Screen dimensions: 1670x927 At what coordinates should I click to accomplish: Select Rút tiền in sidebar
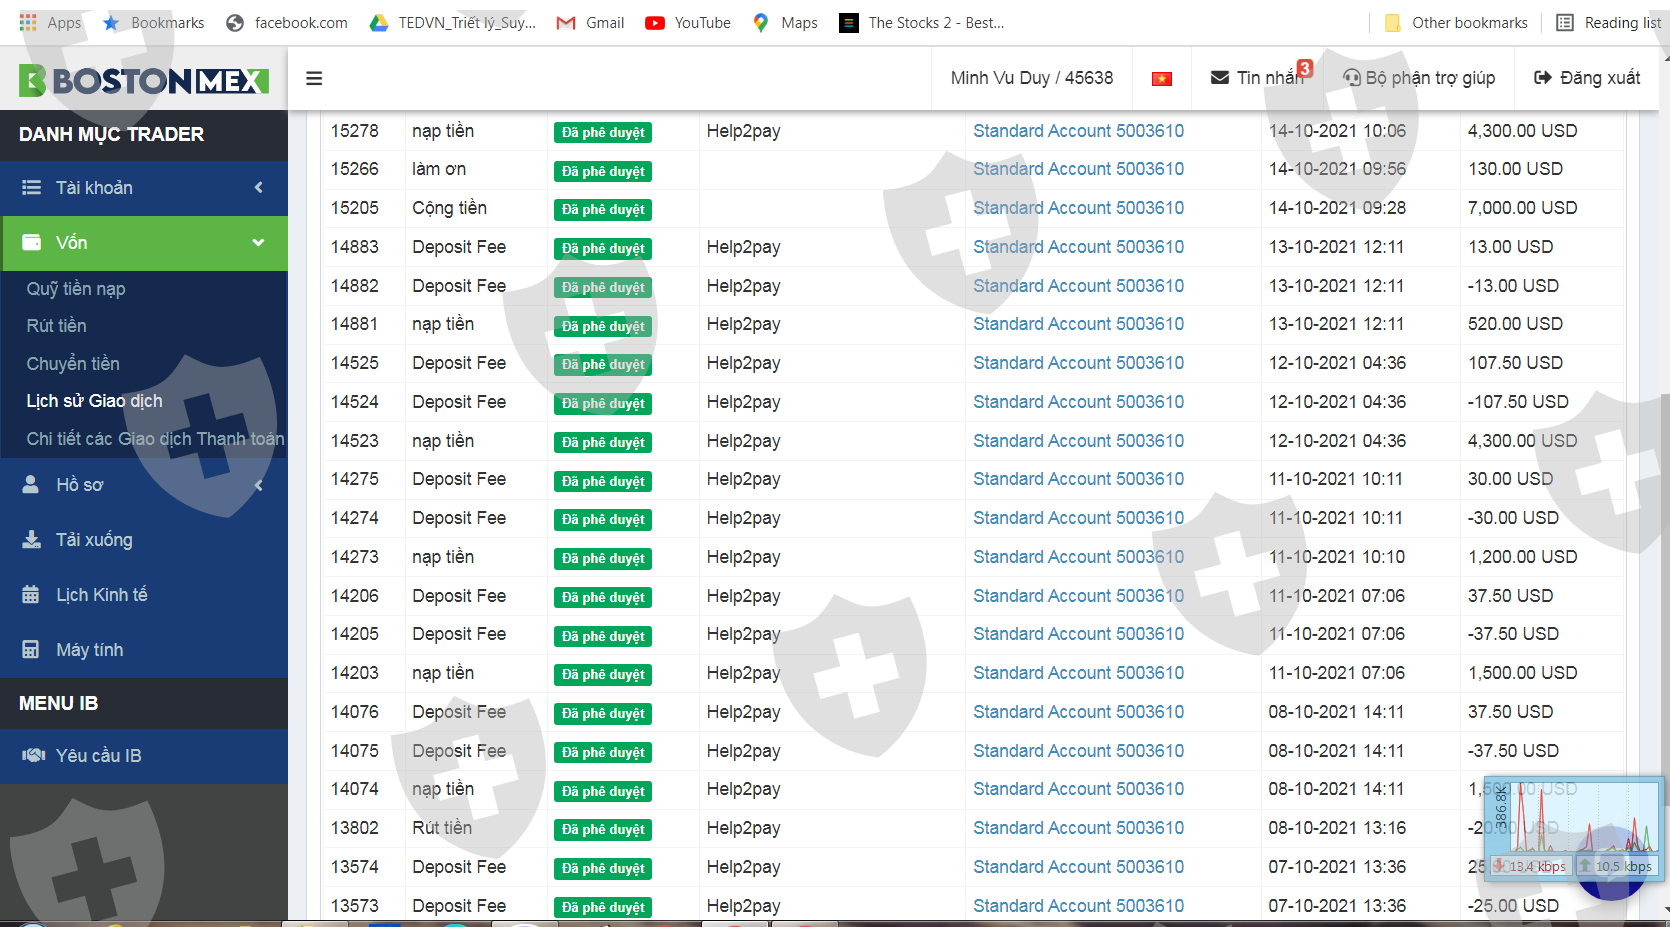click(57, 326)
